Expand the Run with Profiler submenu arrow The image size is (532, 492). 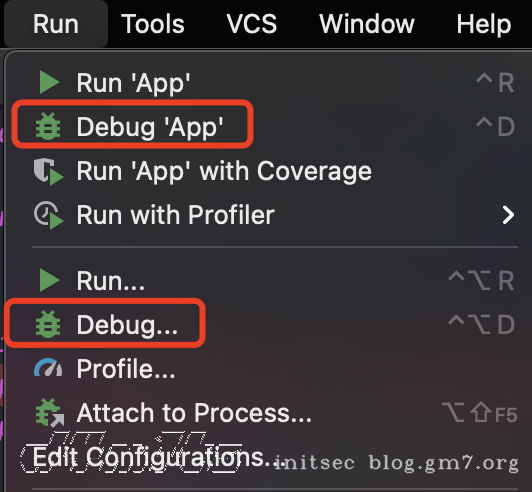508,215
